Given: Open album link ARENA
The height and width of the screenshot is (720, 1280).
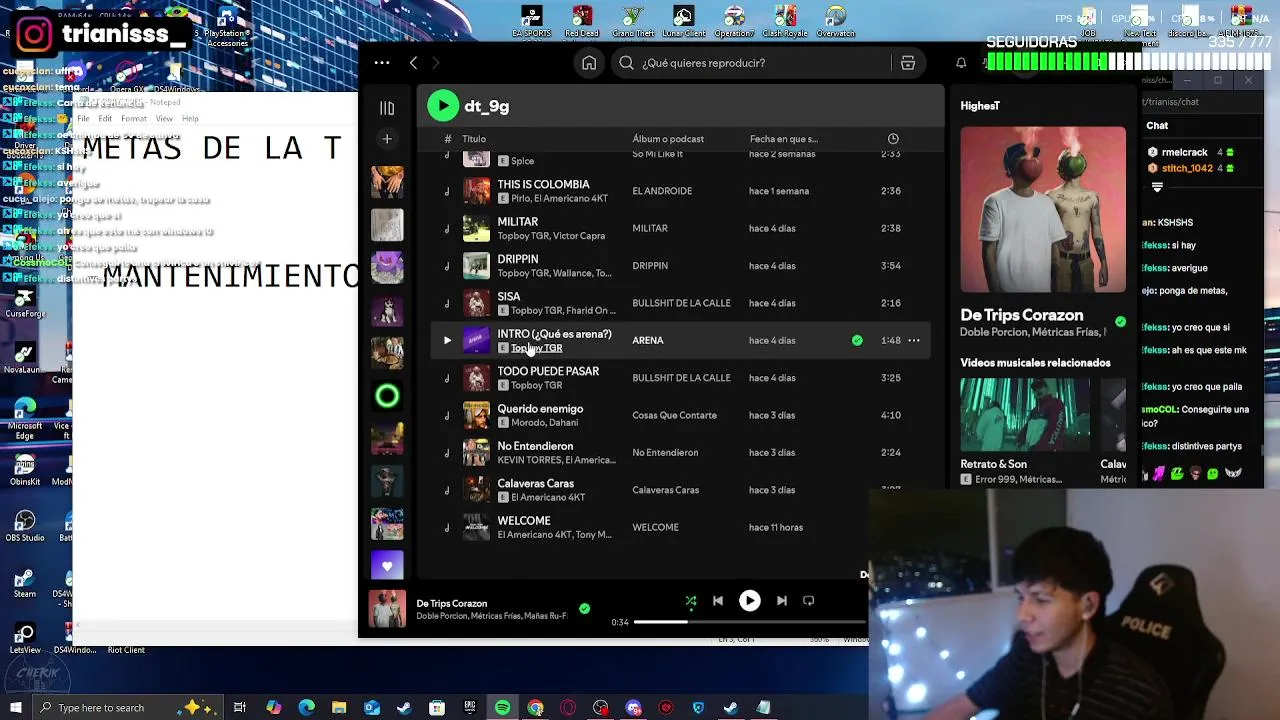Looking at the screenshot, I should tap(648, 340).
